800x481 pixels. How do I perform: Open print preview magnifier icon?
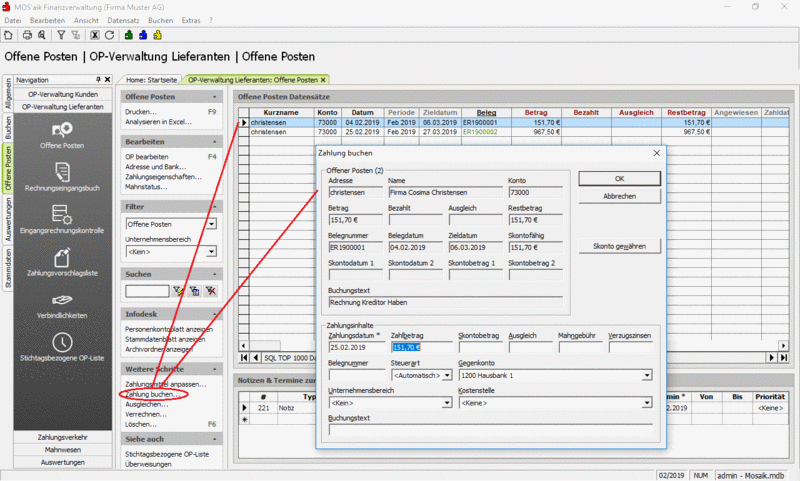tap(42, 35)
